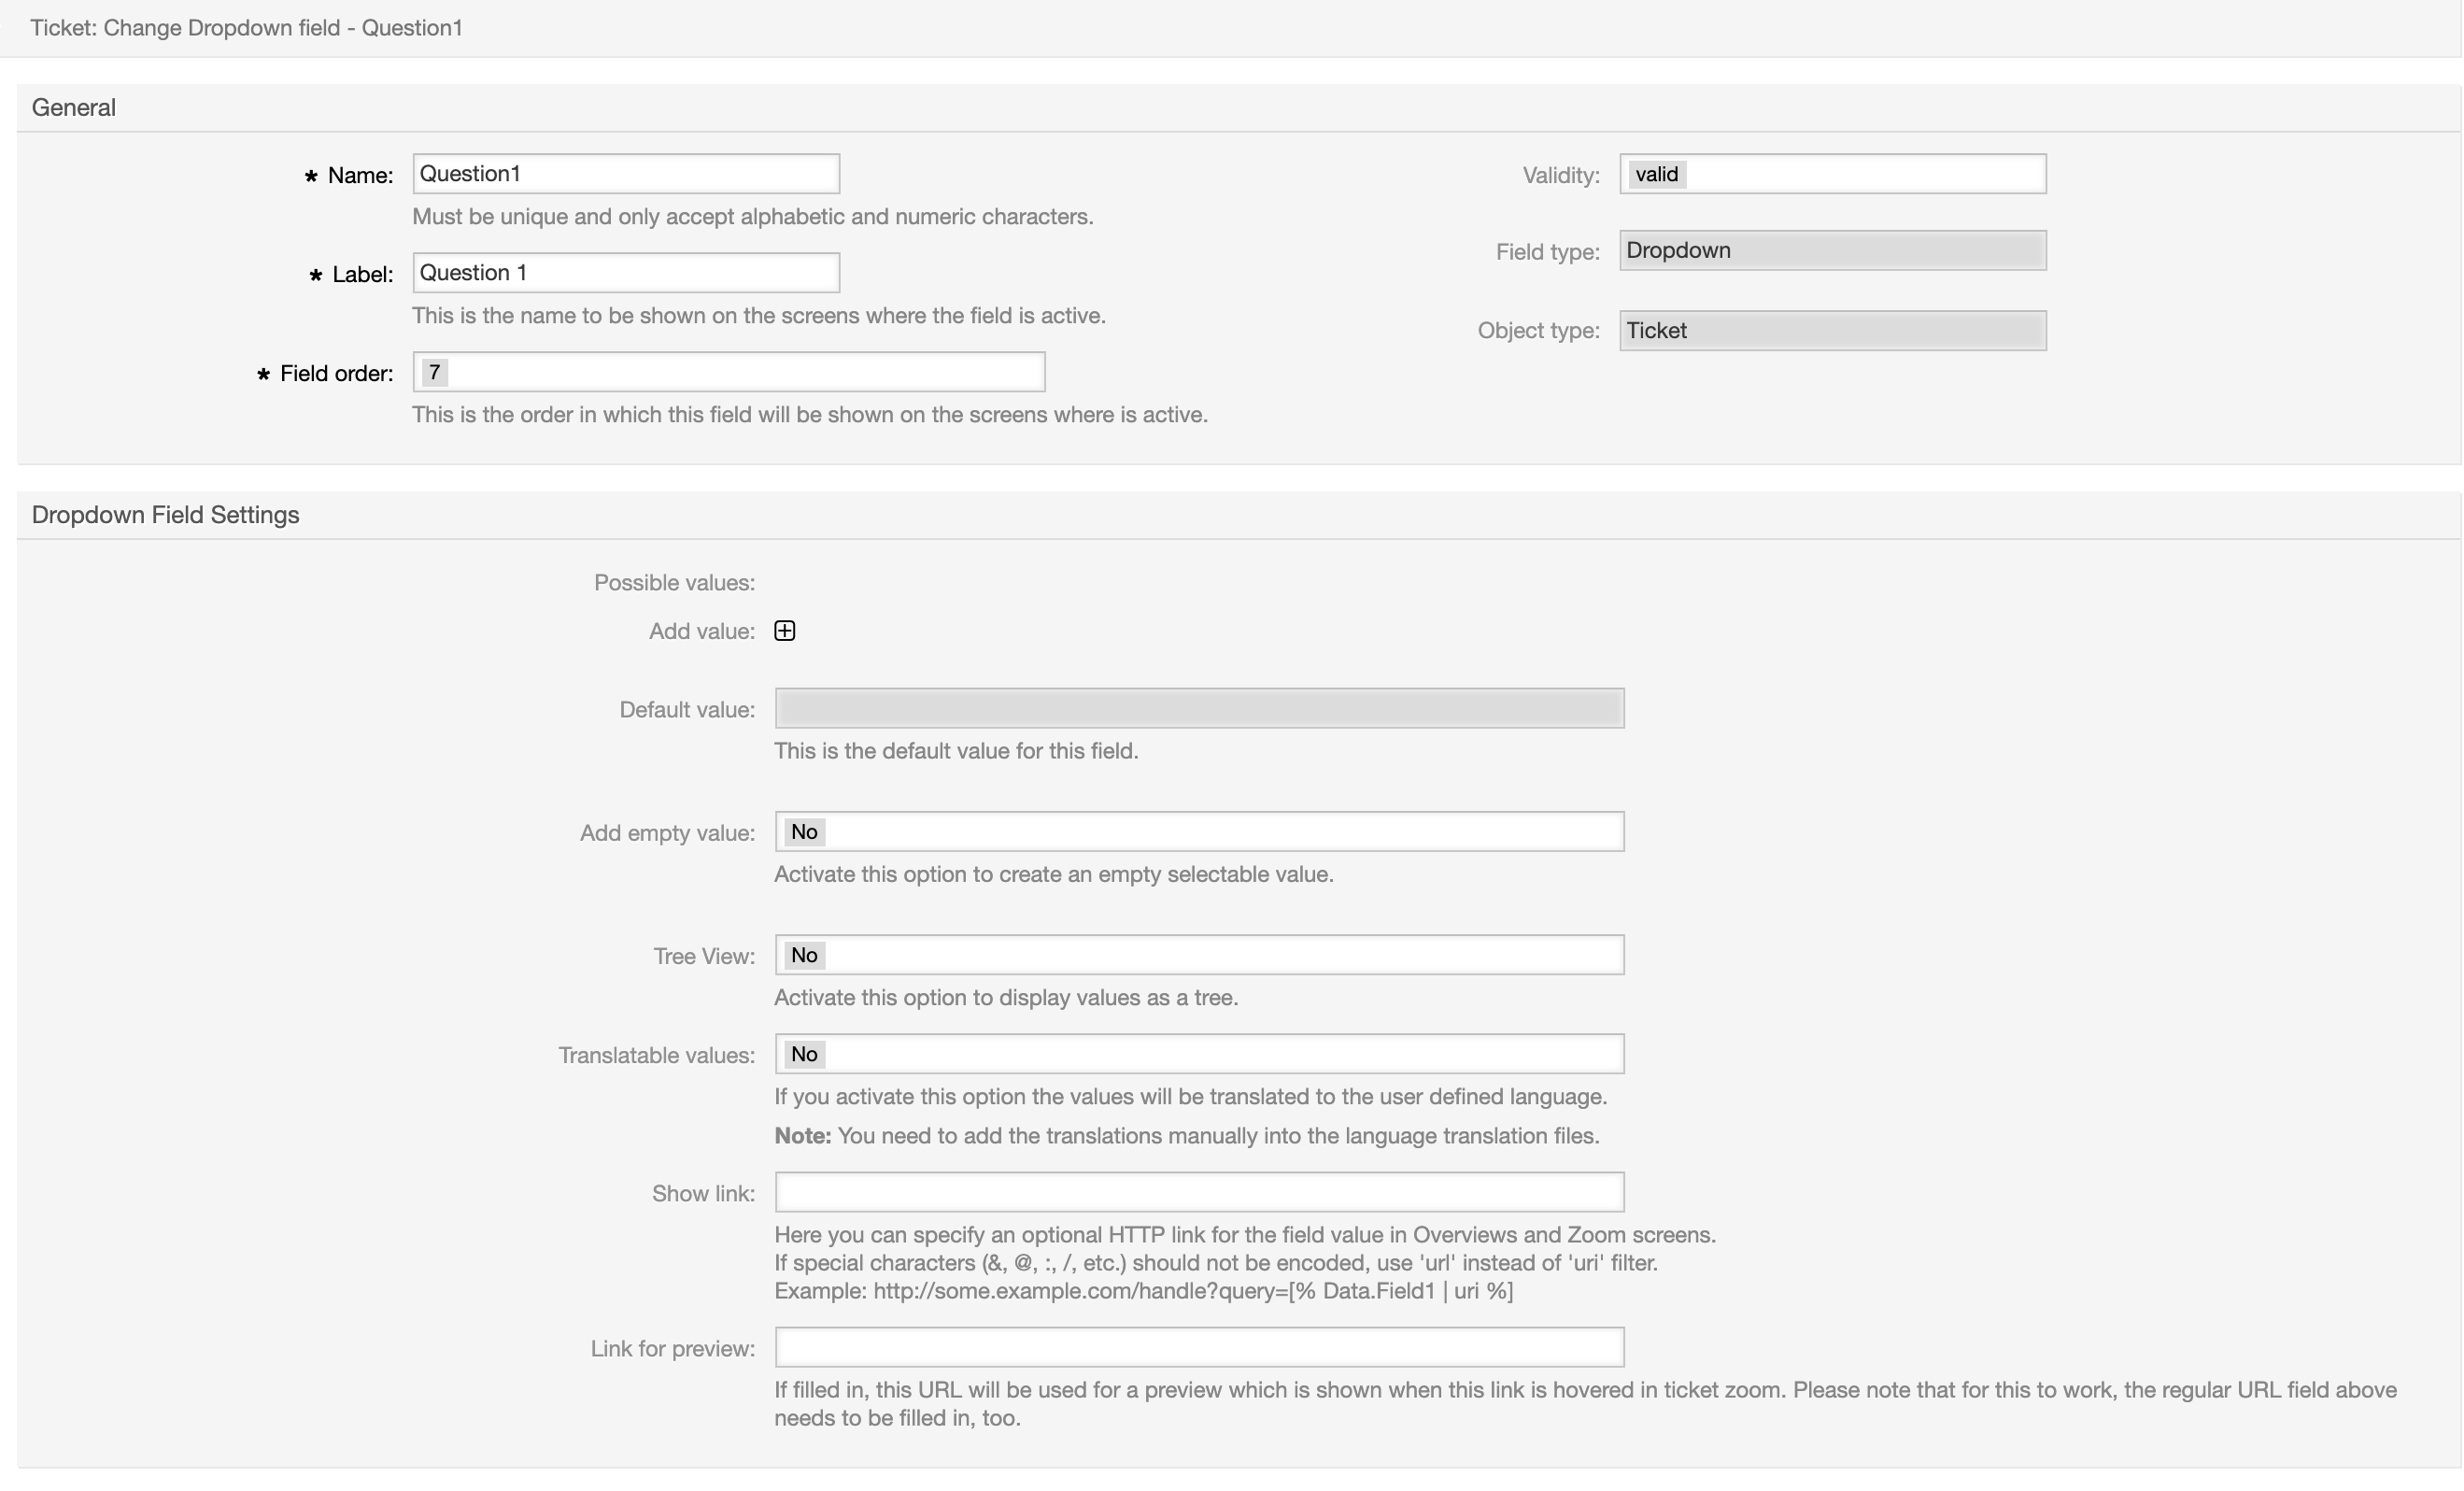
Task: Open the Translatable values dropdown
Action: point(1198,1054)
